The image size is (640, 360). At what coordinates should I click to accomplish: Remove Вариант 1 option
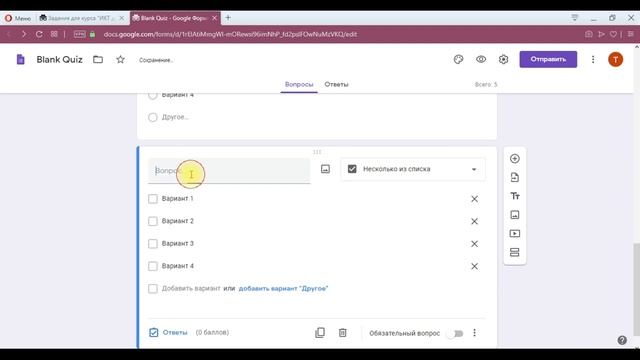coord(474,199)
